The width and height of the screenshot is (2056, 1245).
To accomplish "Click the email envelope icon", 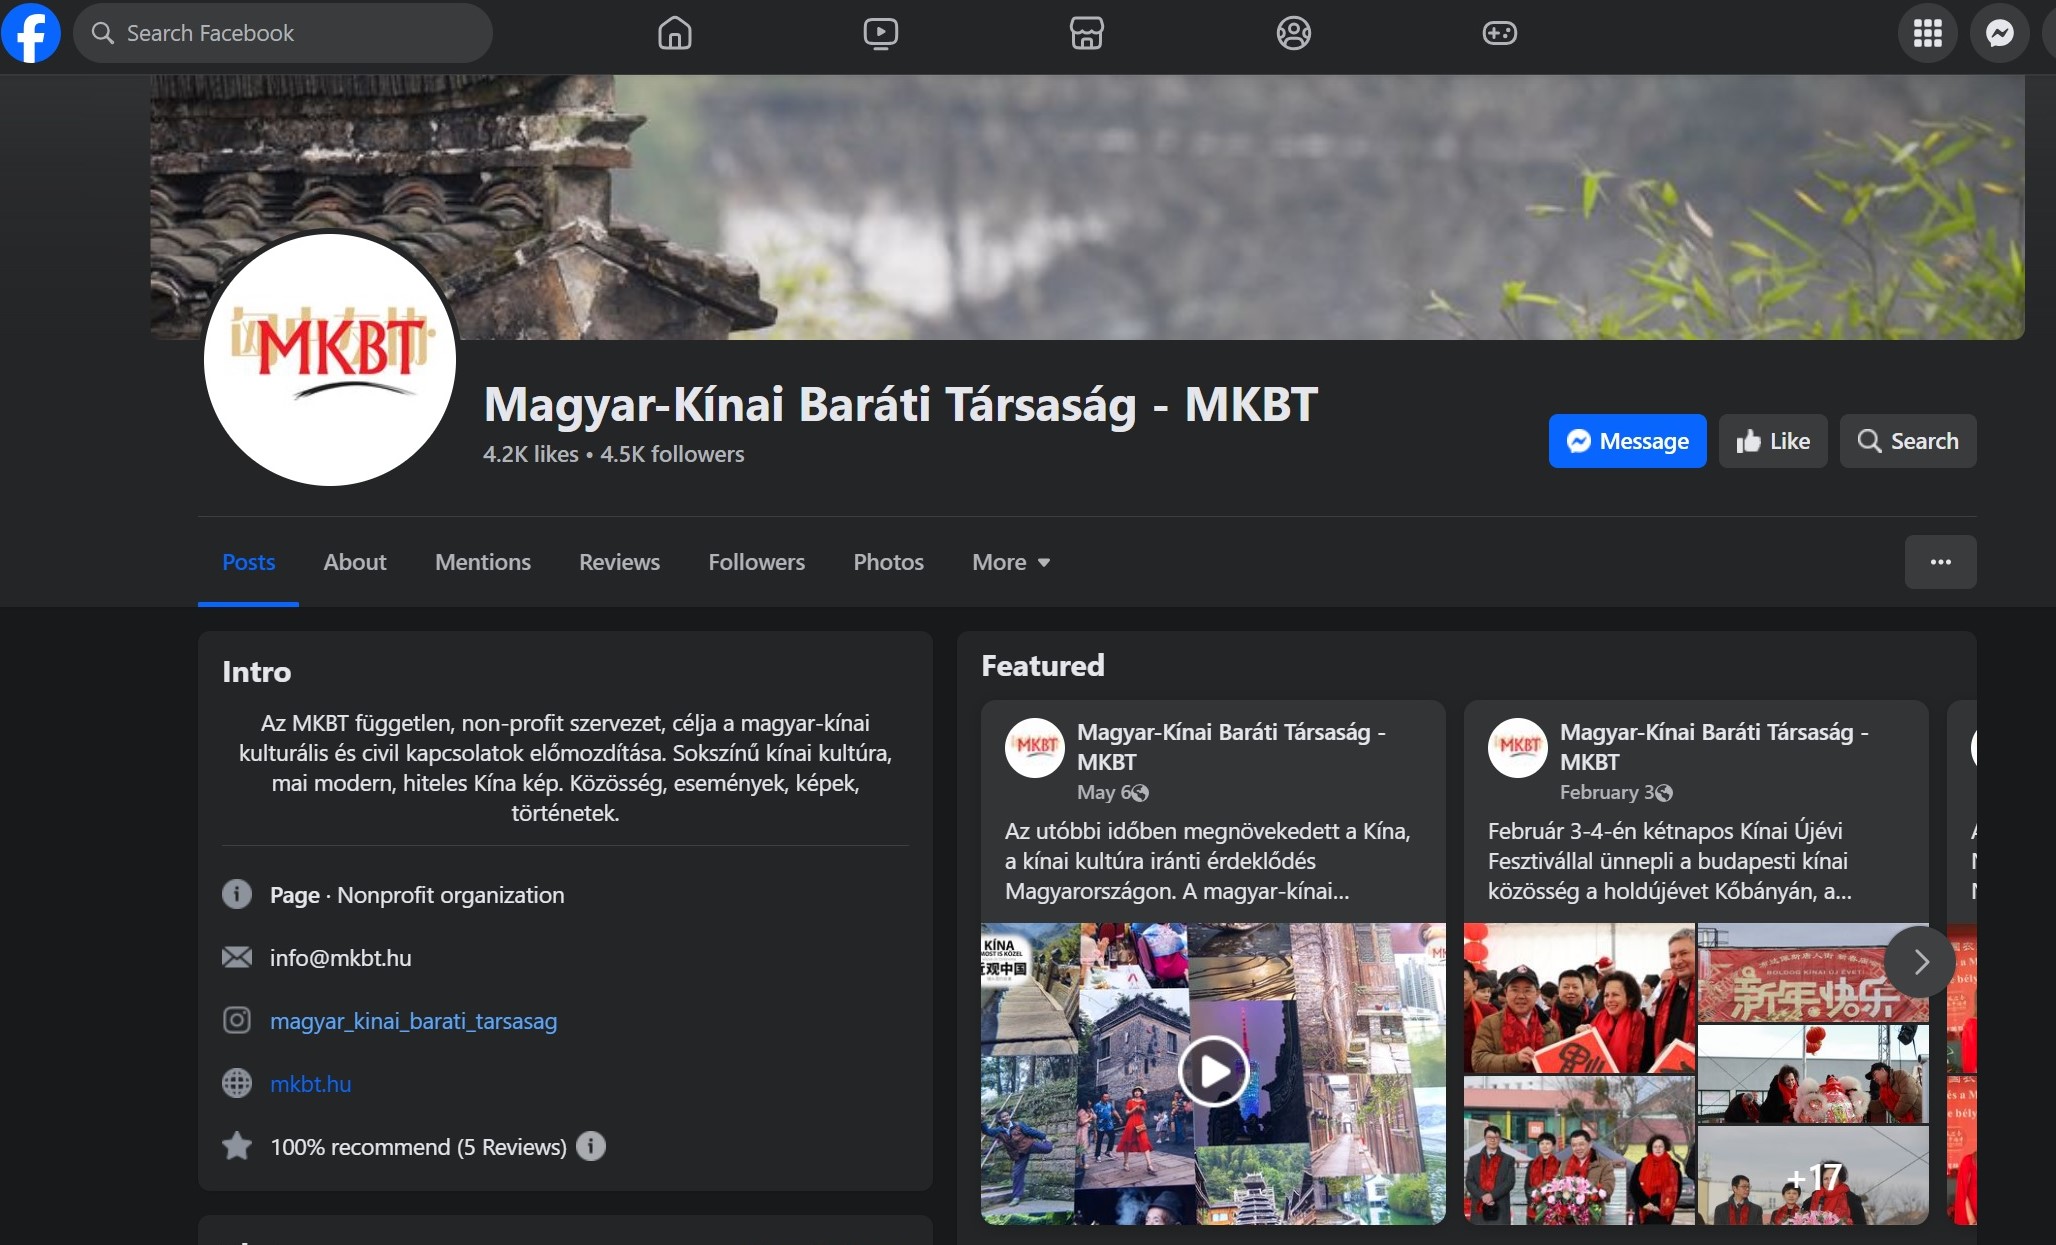I will pyautogui.click(x=237, y=957).
